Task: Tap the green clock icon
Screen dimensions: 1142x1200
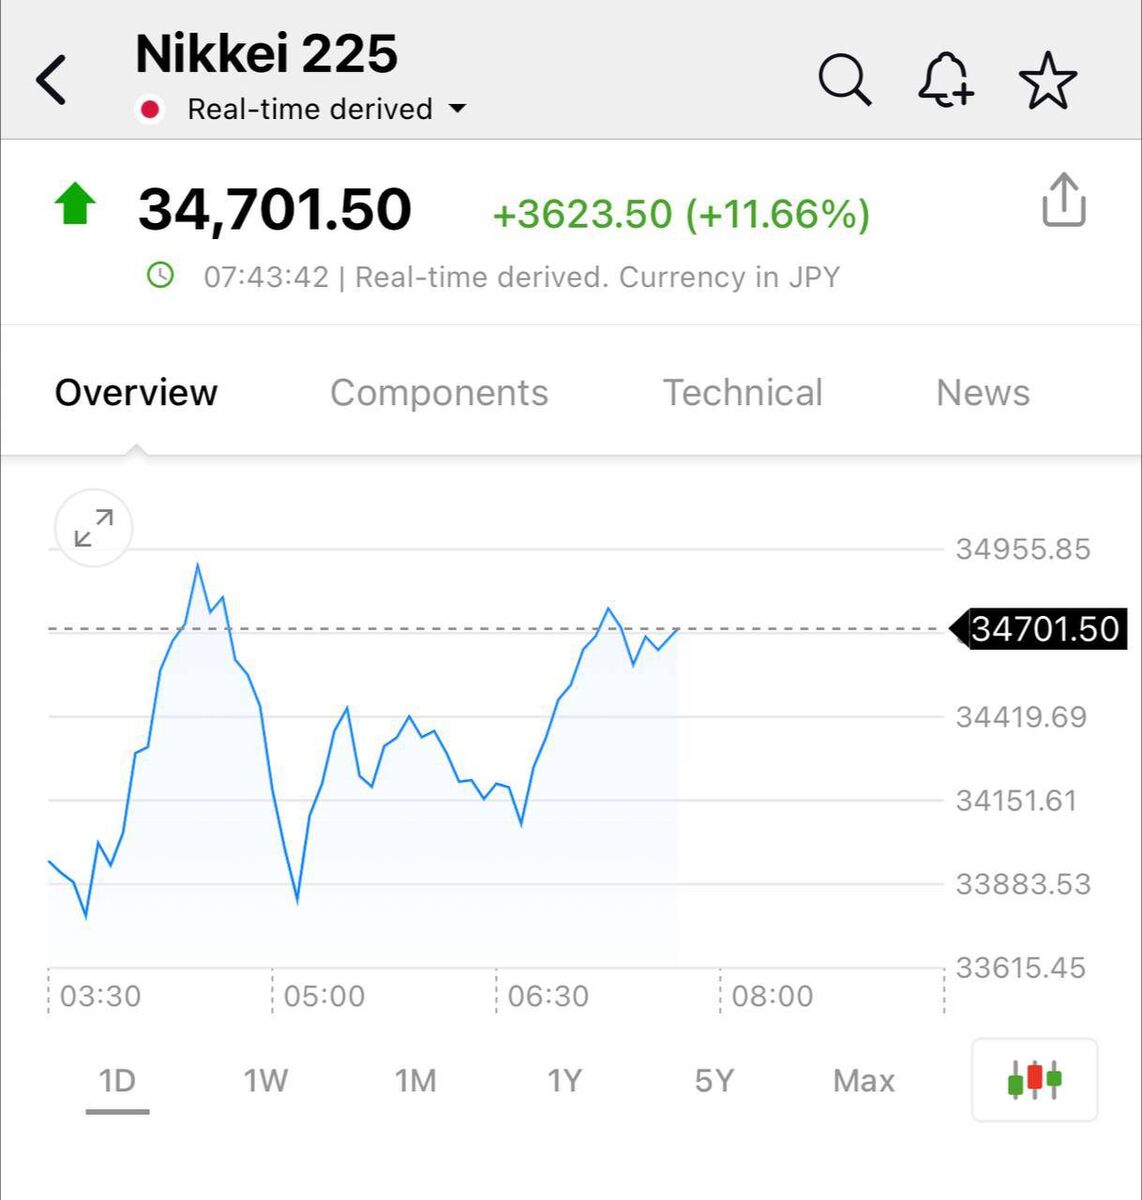Action: pos(160,275)
